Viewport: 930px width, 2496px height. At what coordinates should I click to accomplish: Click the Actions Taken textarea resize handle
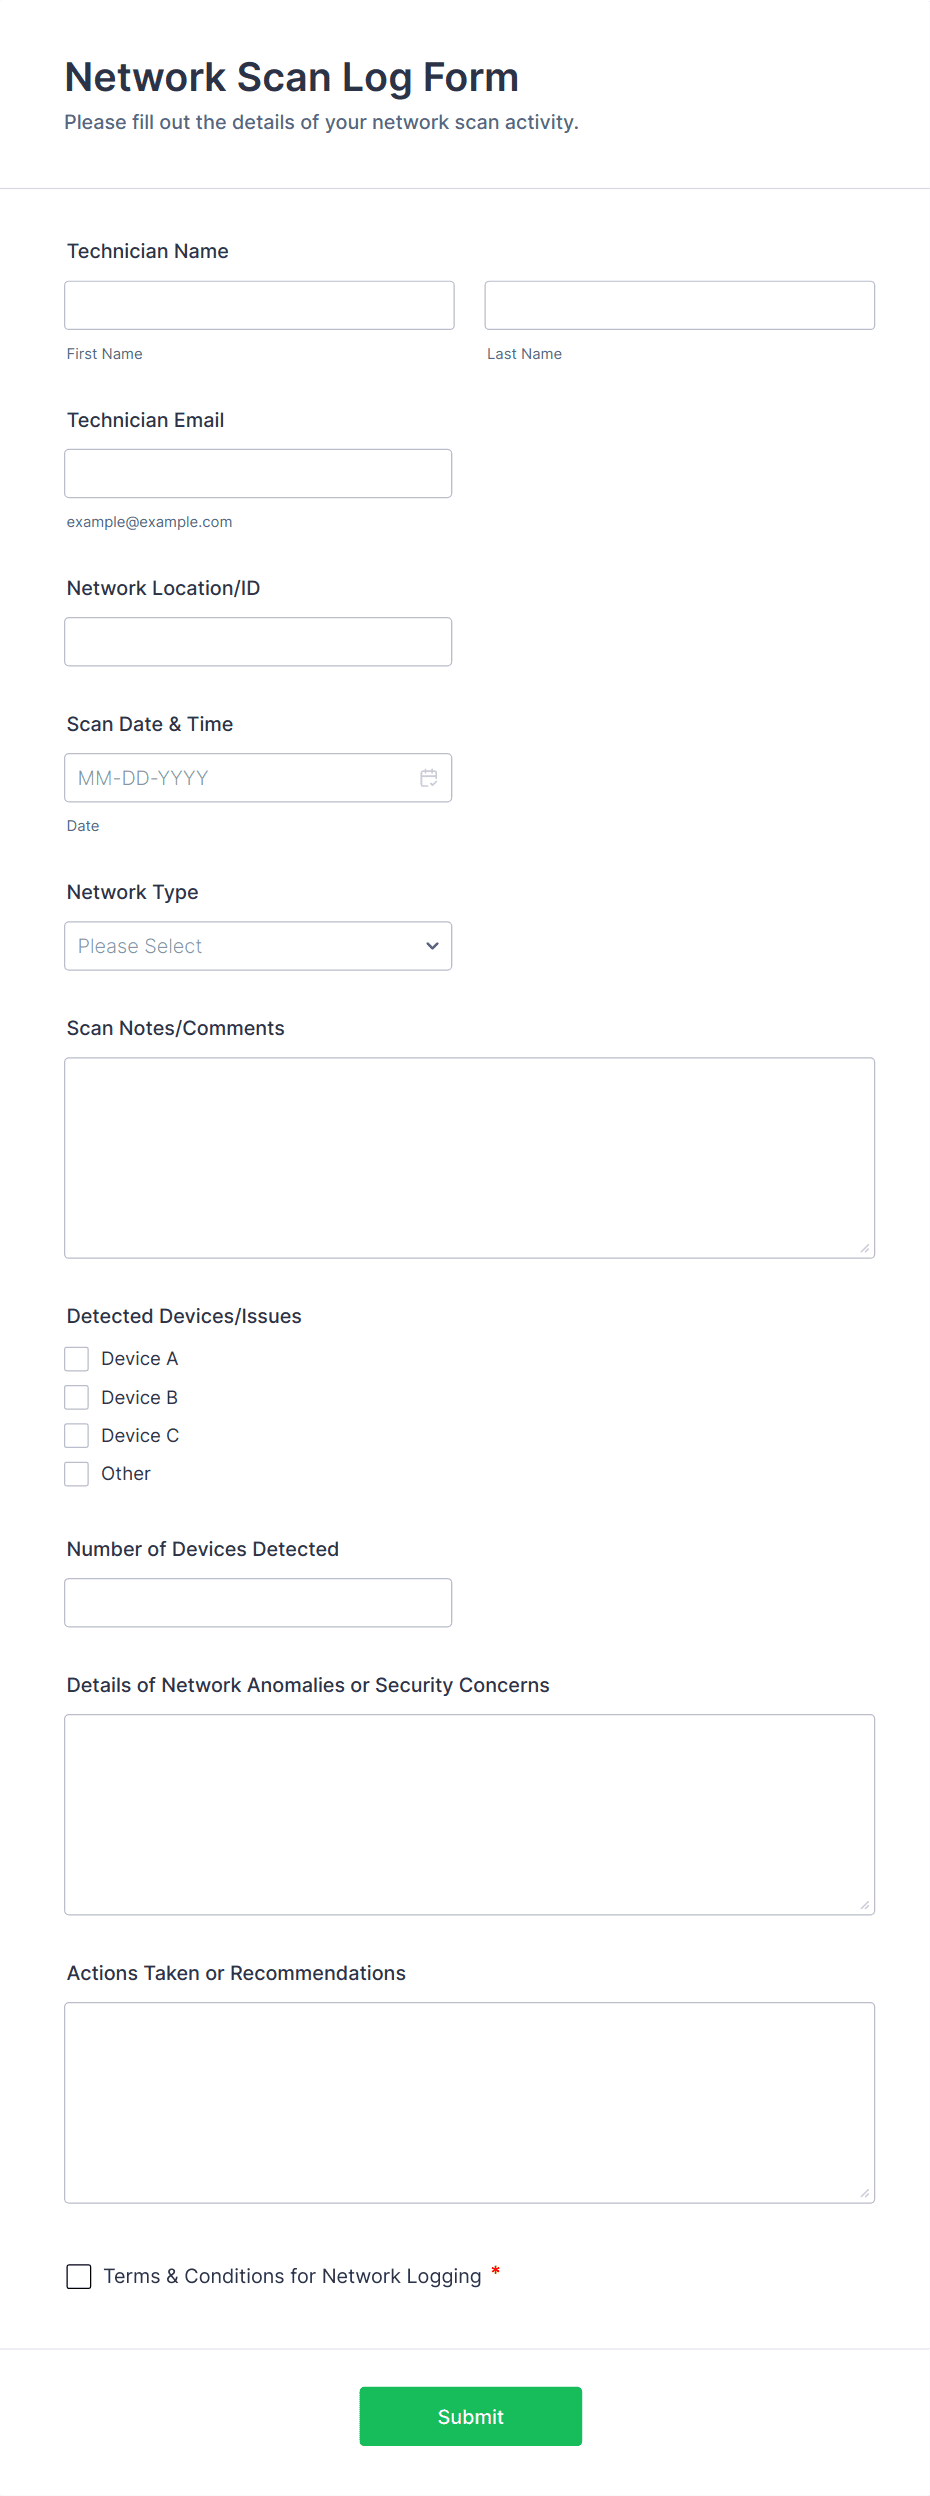tap(865, 2193)
